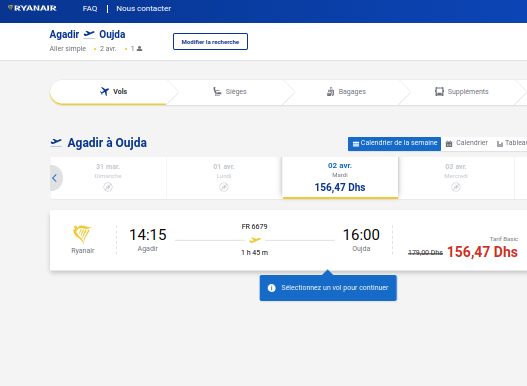The height and width of the screenshot is (386, 527).
Task: Click the Agadir à Oujda heading
Action: point(107,143)
